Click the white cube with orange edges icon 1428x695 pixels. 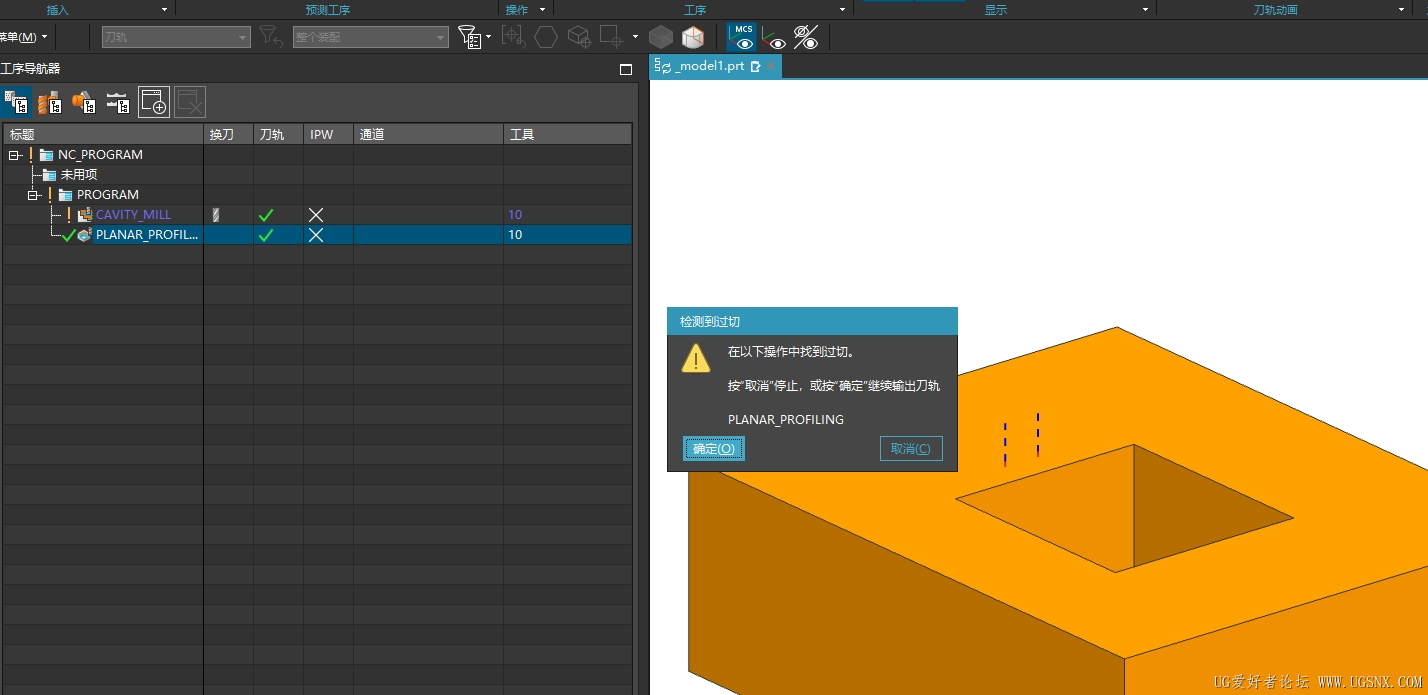[x=692, y=38]
